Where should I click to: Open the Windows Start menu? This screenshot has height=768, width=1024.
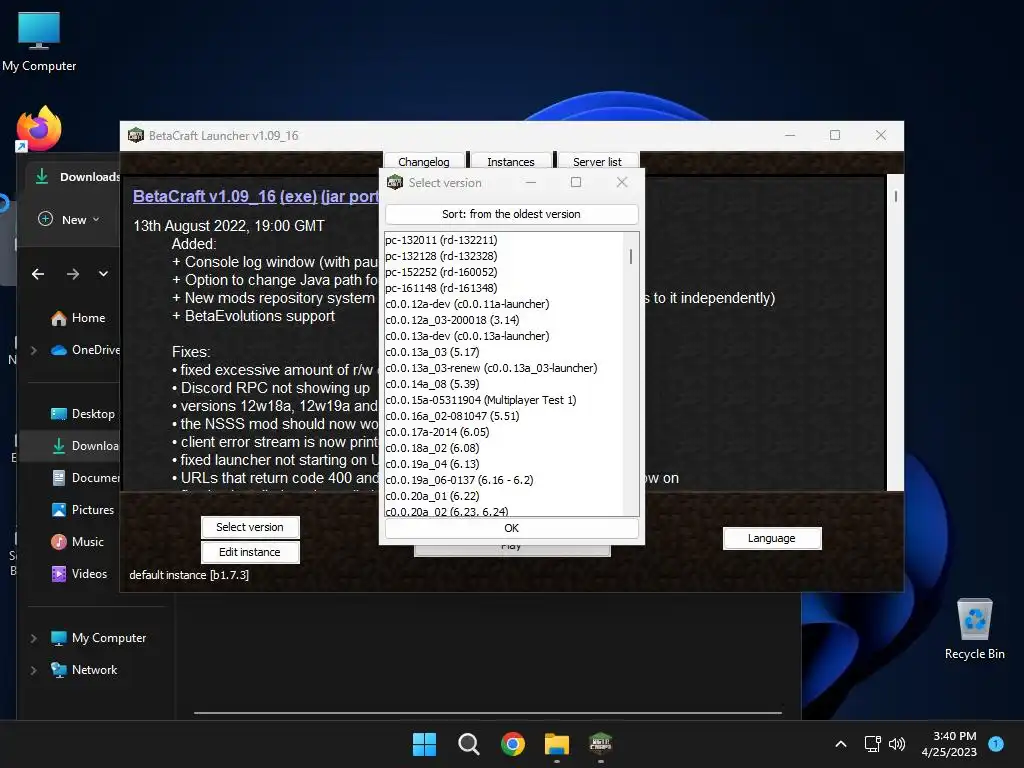click(424, 744)
